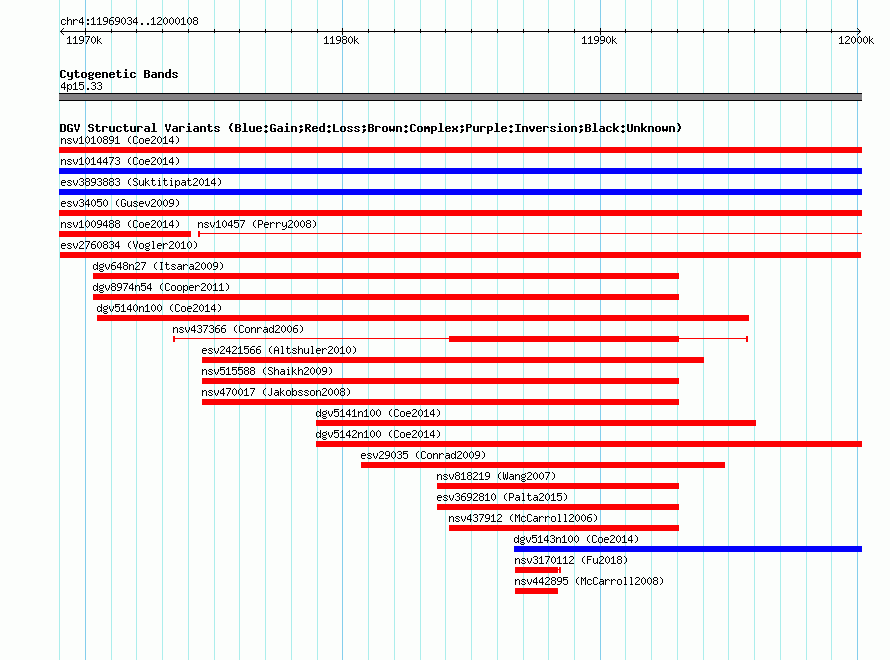Click the nsv1010891 (Coe2014) red loss bar

click(x=460, y=150)
